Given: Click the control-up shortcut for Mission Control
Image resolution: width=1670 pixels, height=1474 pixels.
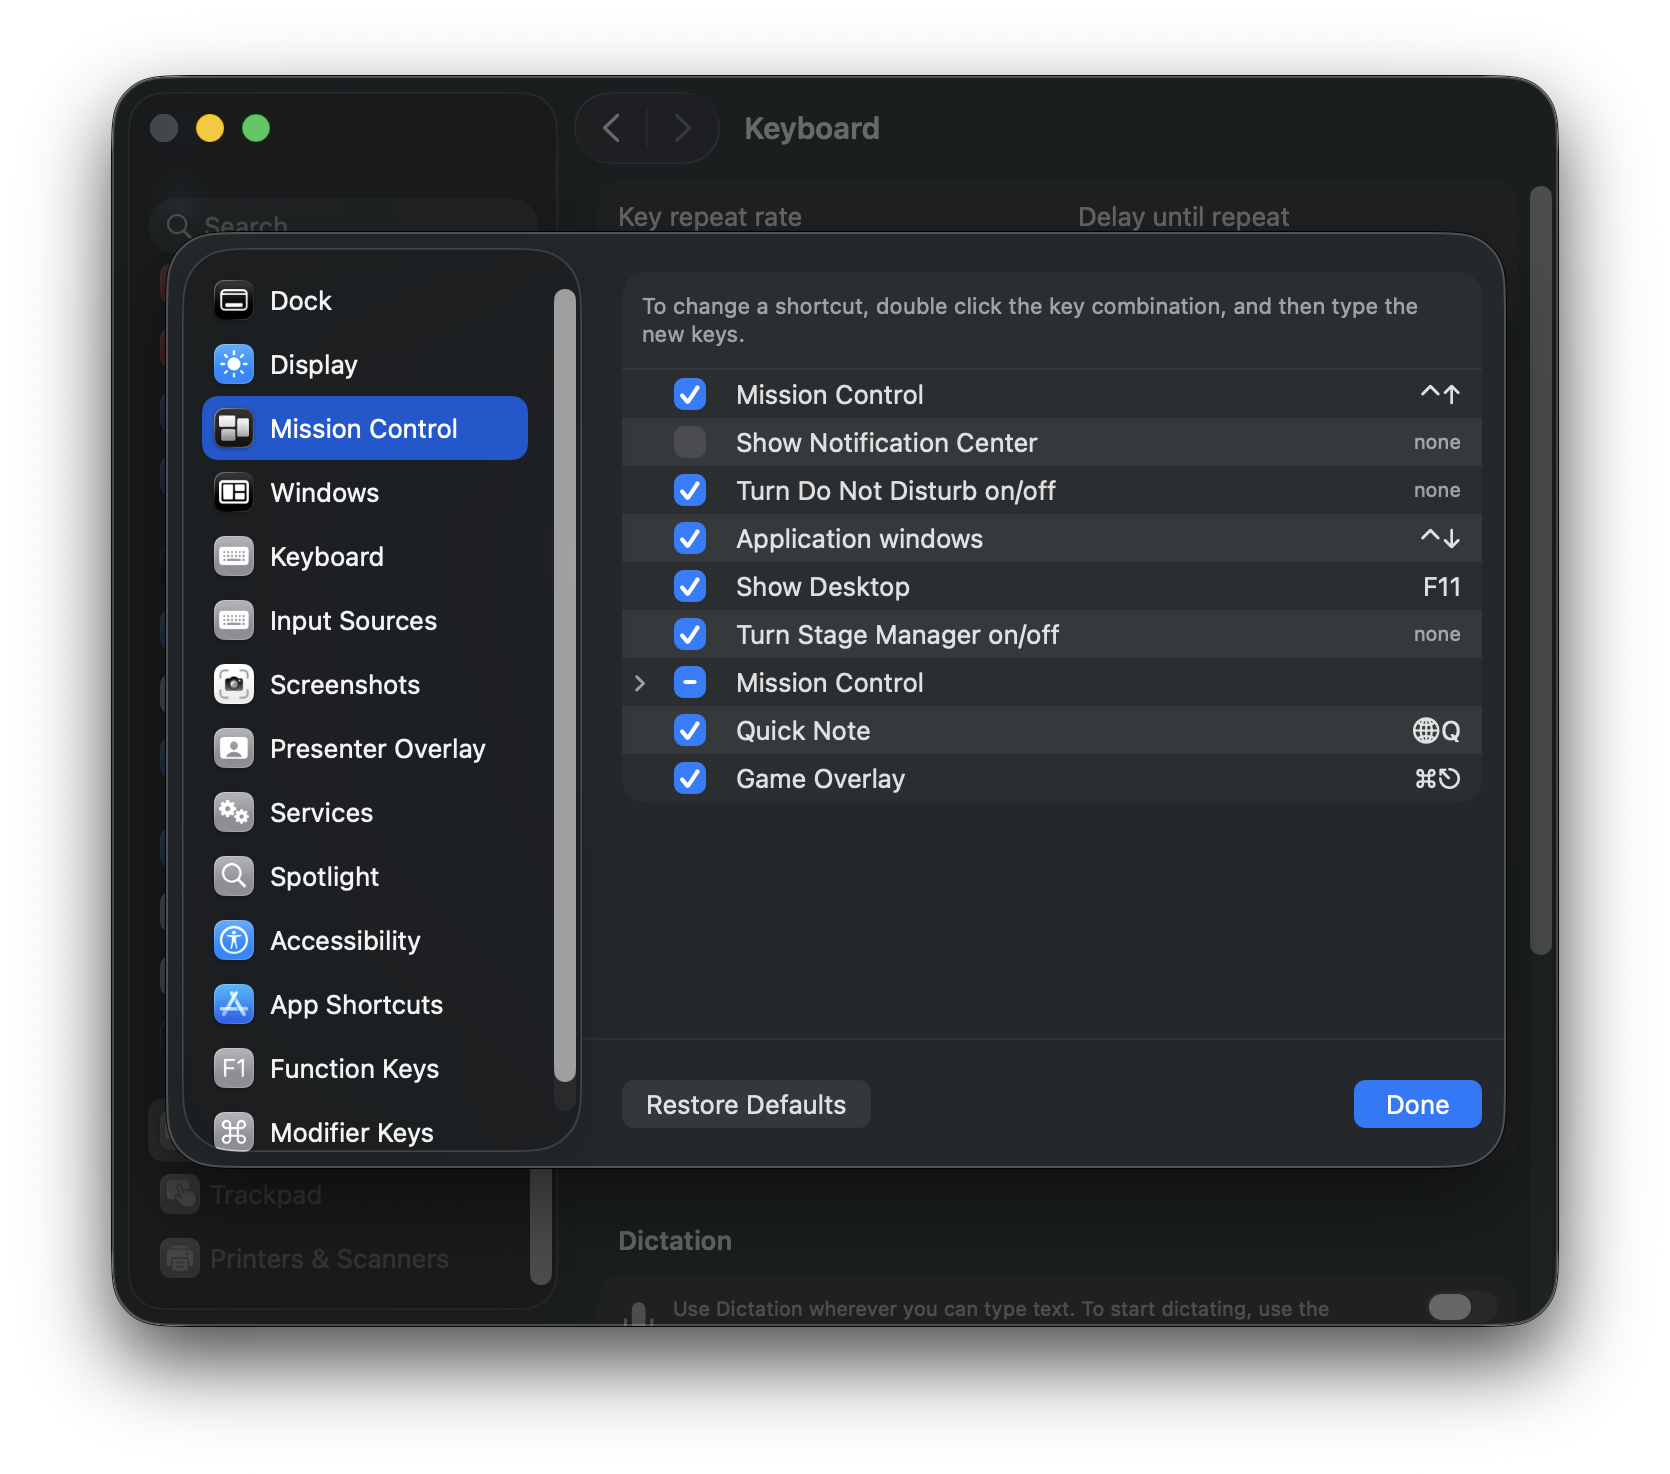Looking at the screenshot, I should pos(1440,394).
